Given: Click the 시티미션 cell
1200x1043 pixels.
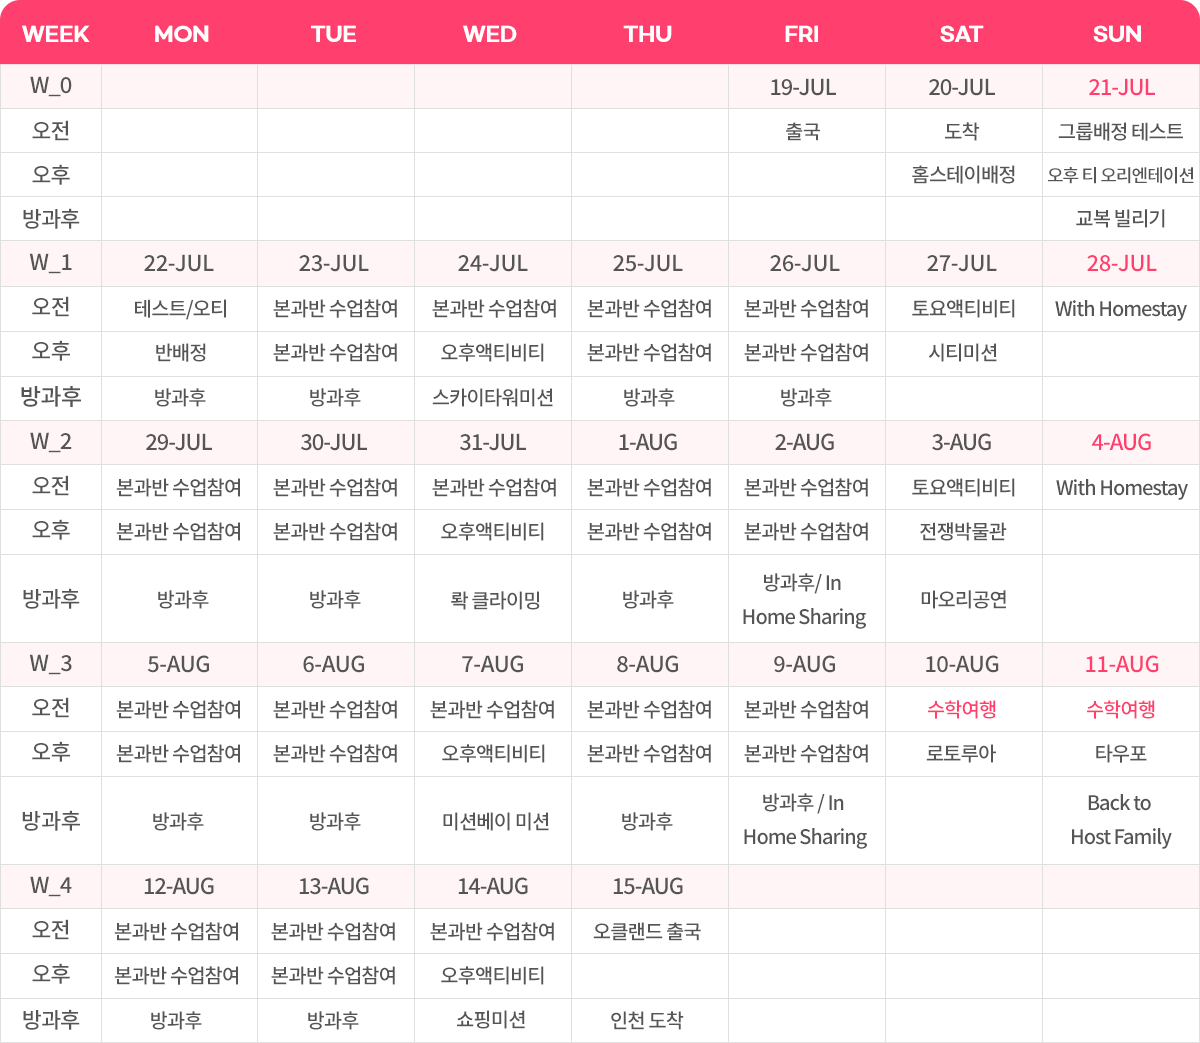Looking at the screenshot, I should point(963,352).
